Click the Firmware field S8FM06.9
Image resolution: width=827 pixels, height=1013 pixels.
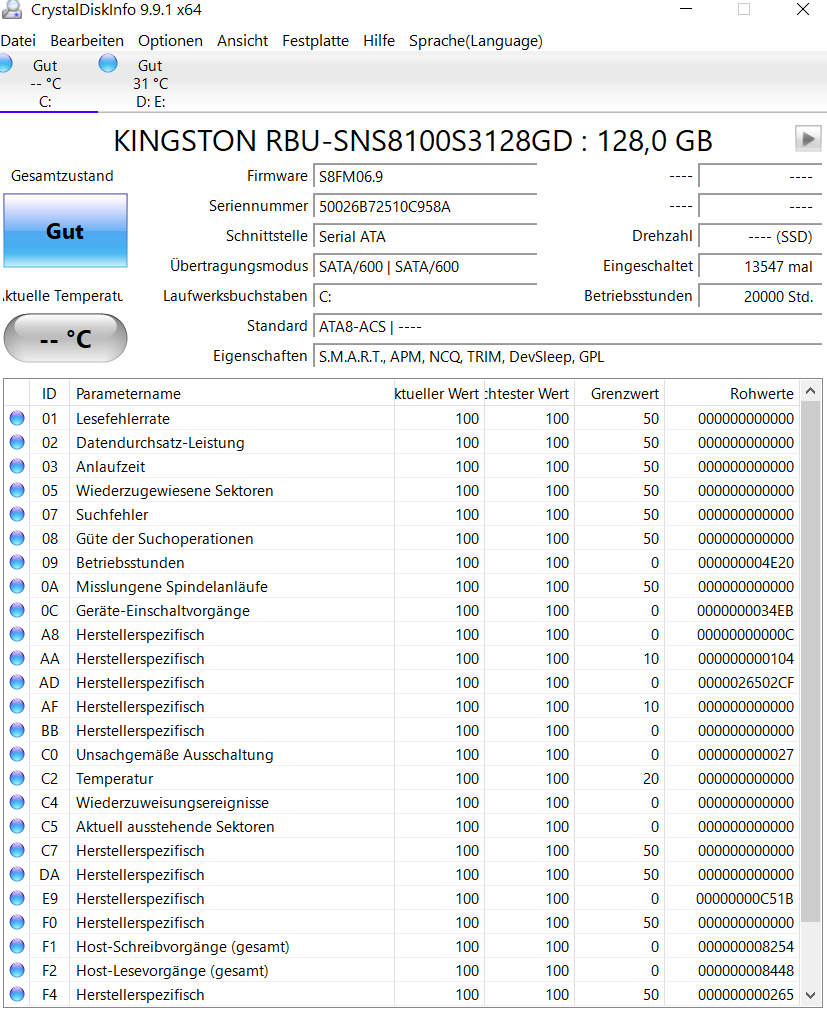[425, 177]
